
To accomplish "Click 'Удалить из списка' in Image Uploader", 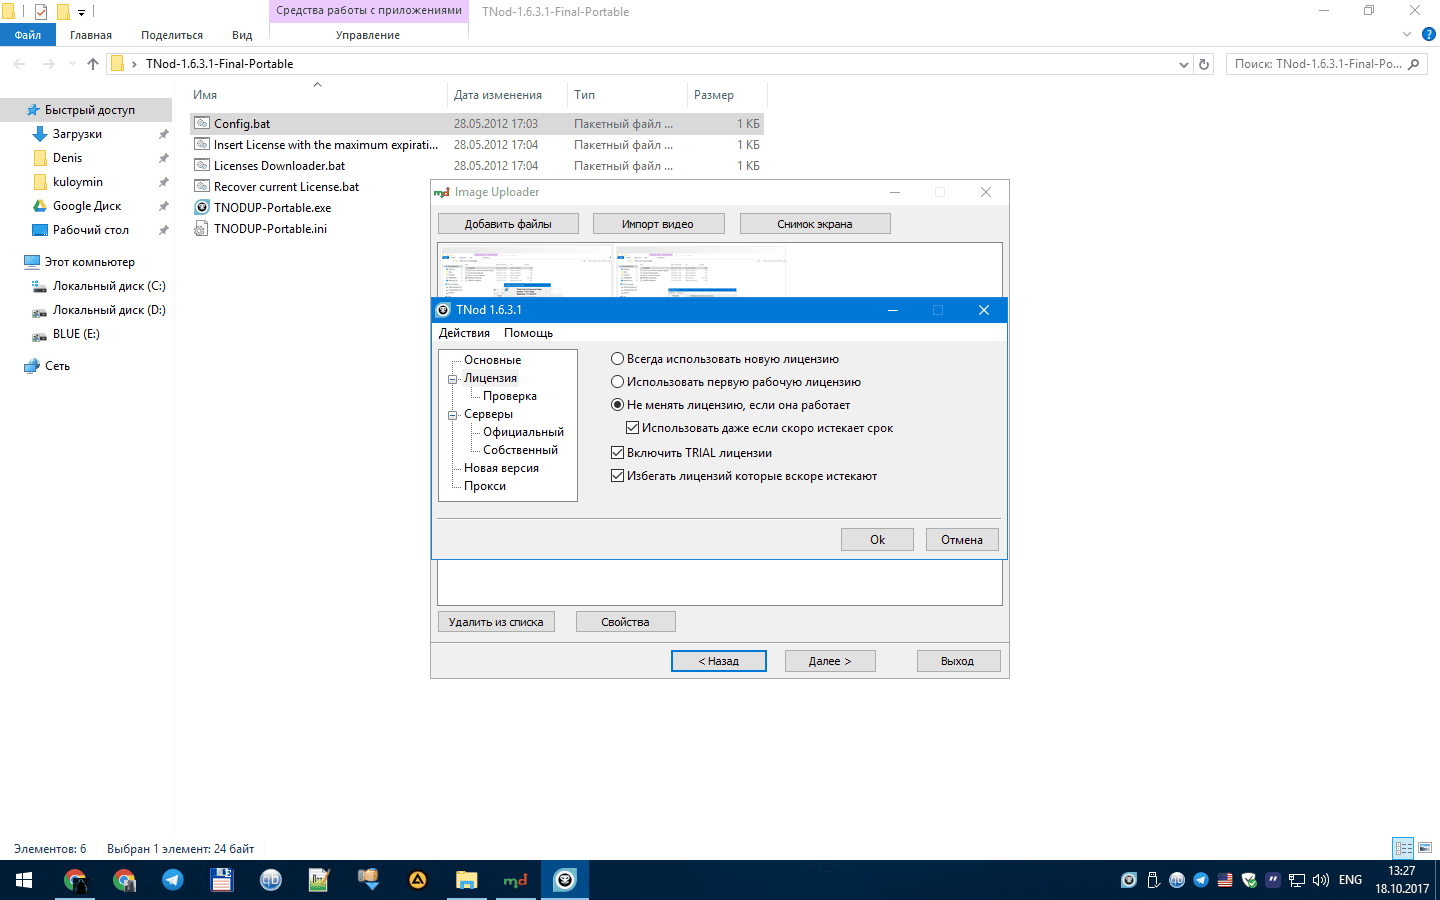I will (x=496, y=622).
